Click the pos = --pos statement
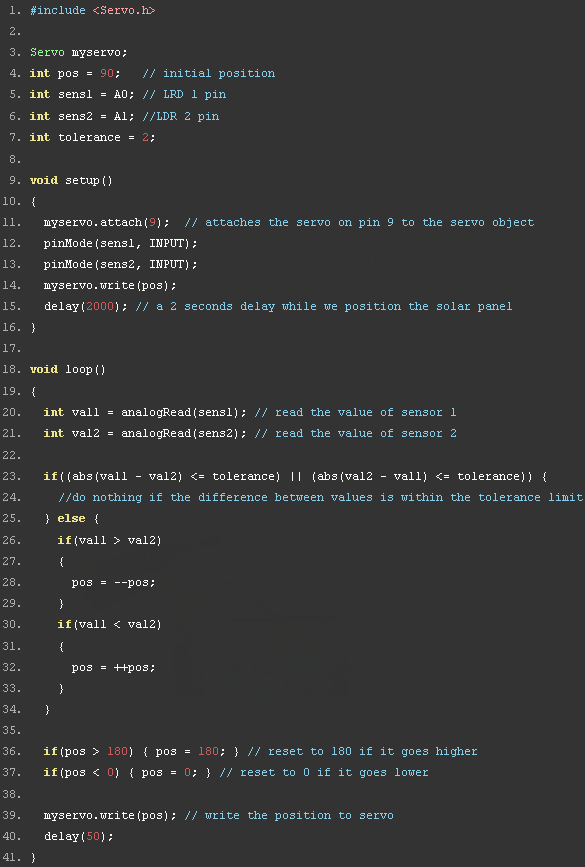This screenshot has height=867, width=585. click(x=113, y=582)
